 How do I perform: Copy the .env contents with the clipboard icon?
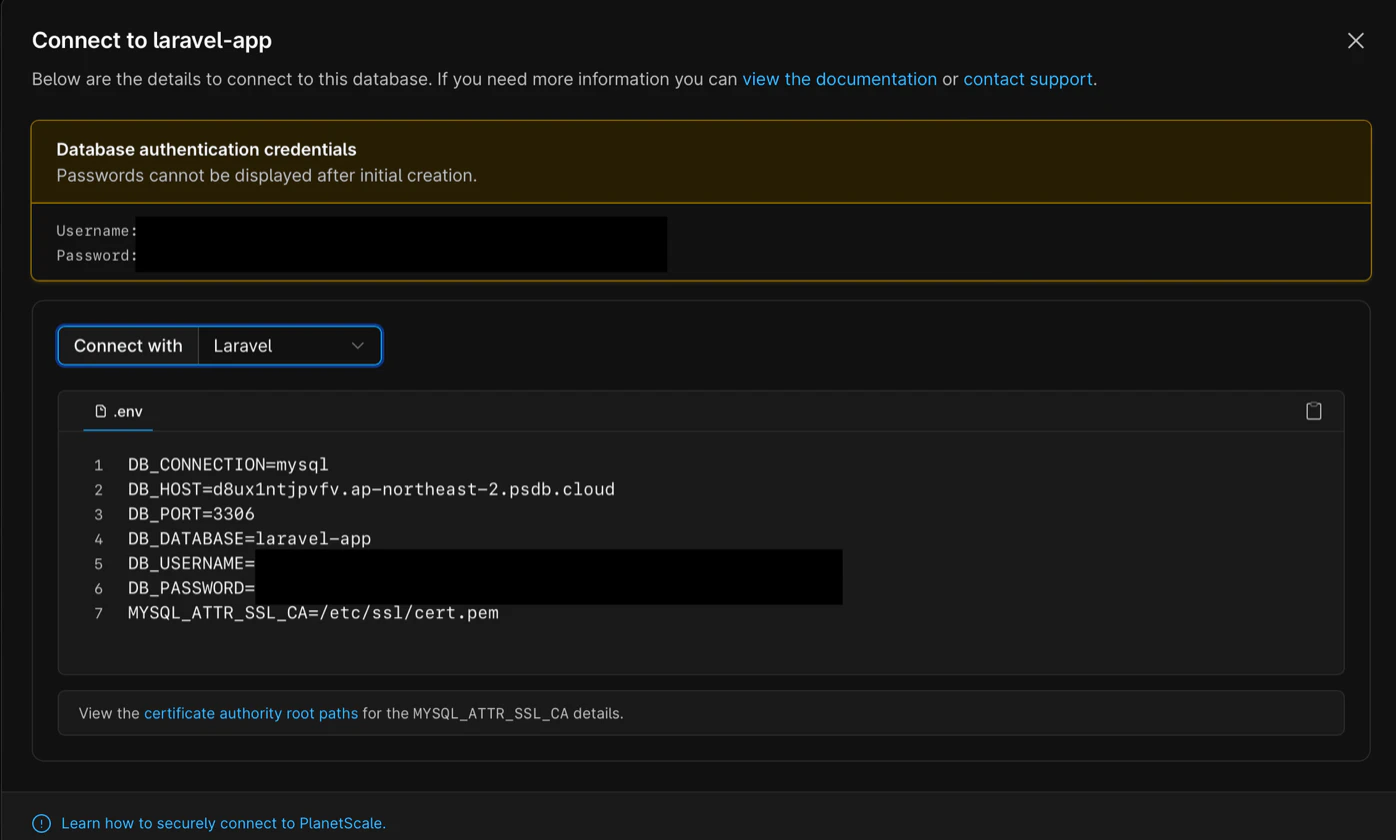1314,411
